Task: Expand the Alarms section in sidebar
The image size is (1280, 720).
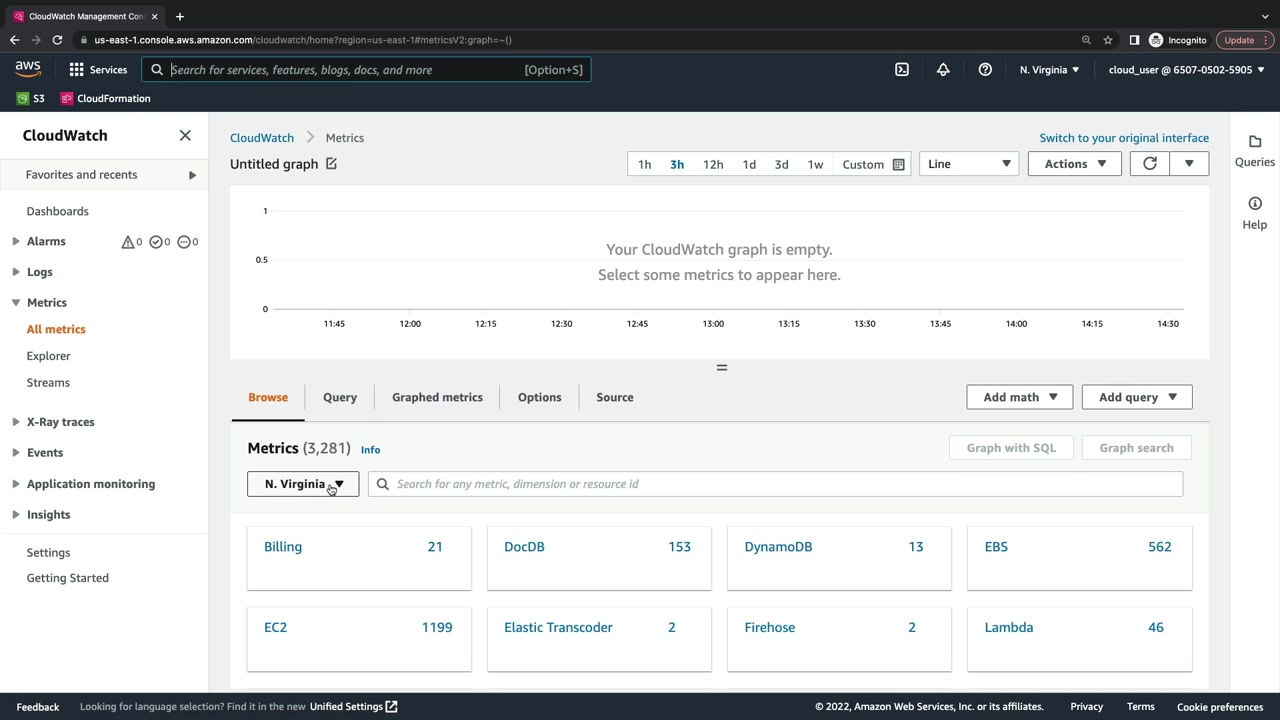Action: 16,241
